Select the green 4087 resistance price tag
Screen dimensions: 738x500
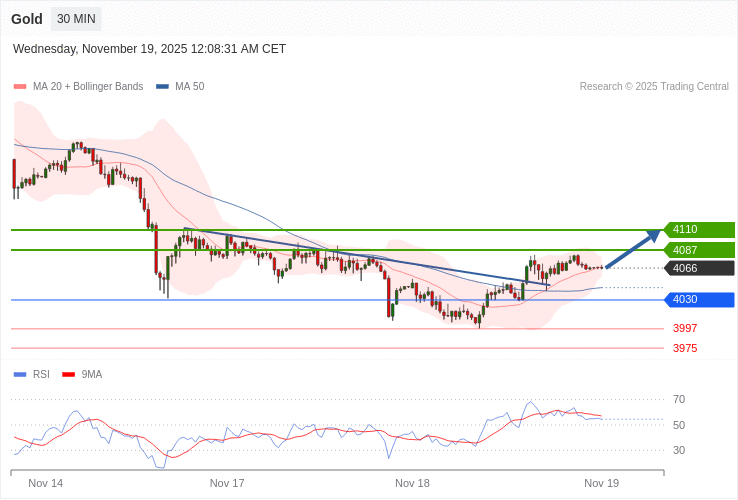pos(698,250)
